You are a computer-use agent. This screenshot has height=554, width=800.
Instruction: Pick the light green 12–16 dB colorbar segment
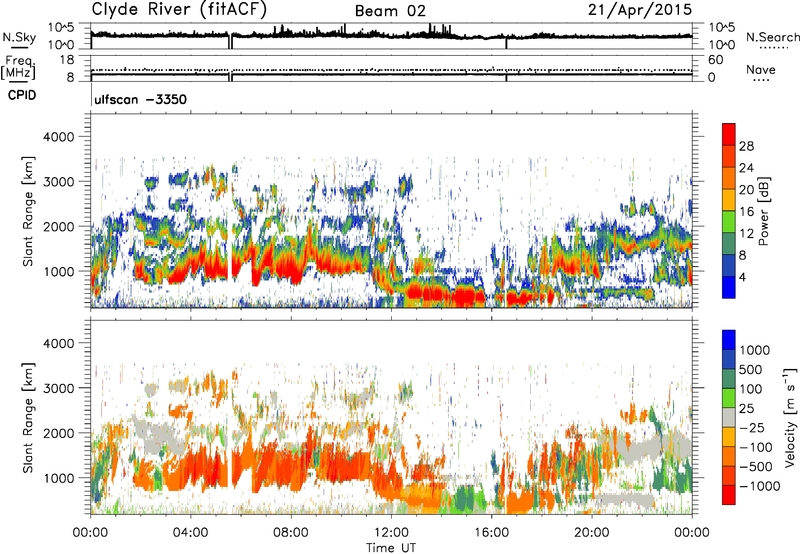click(x=729, y=222)
